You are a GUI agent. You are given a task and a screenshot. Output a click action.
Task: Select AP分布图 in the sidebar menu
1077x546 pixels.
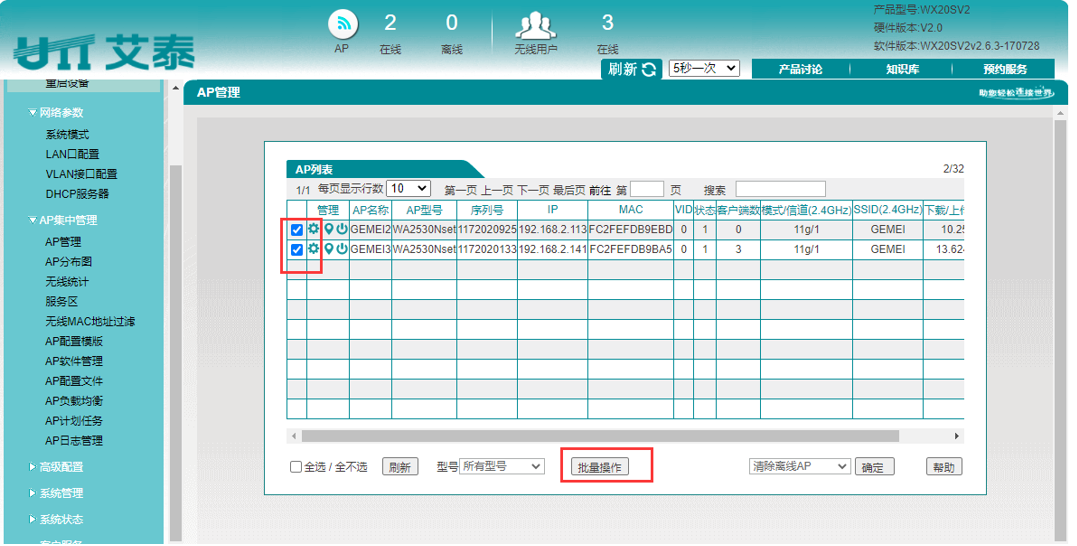(x=69, y=261)
